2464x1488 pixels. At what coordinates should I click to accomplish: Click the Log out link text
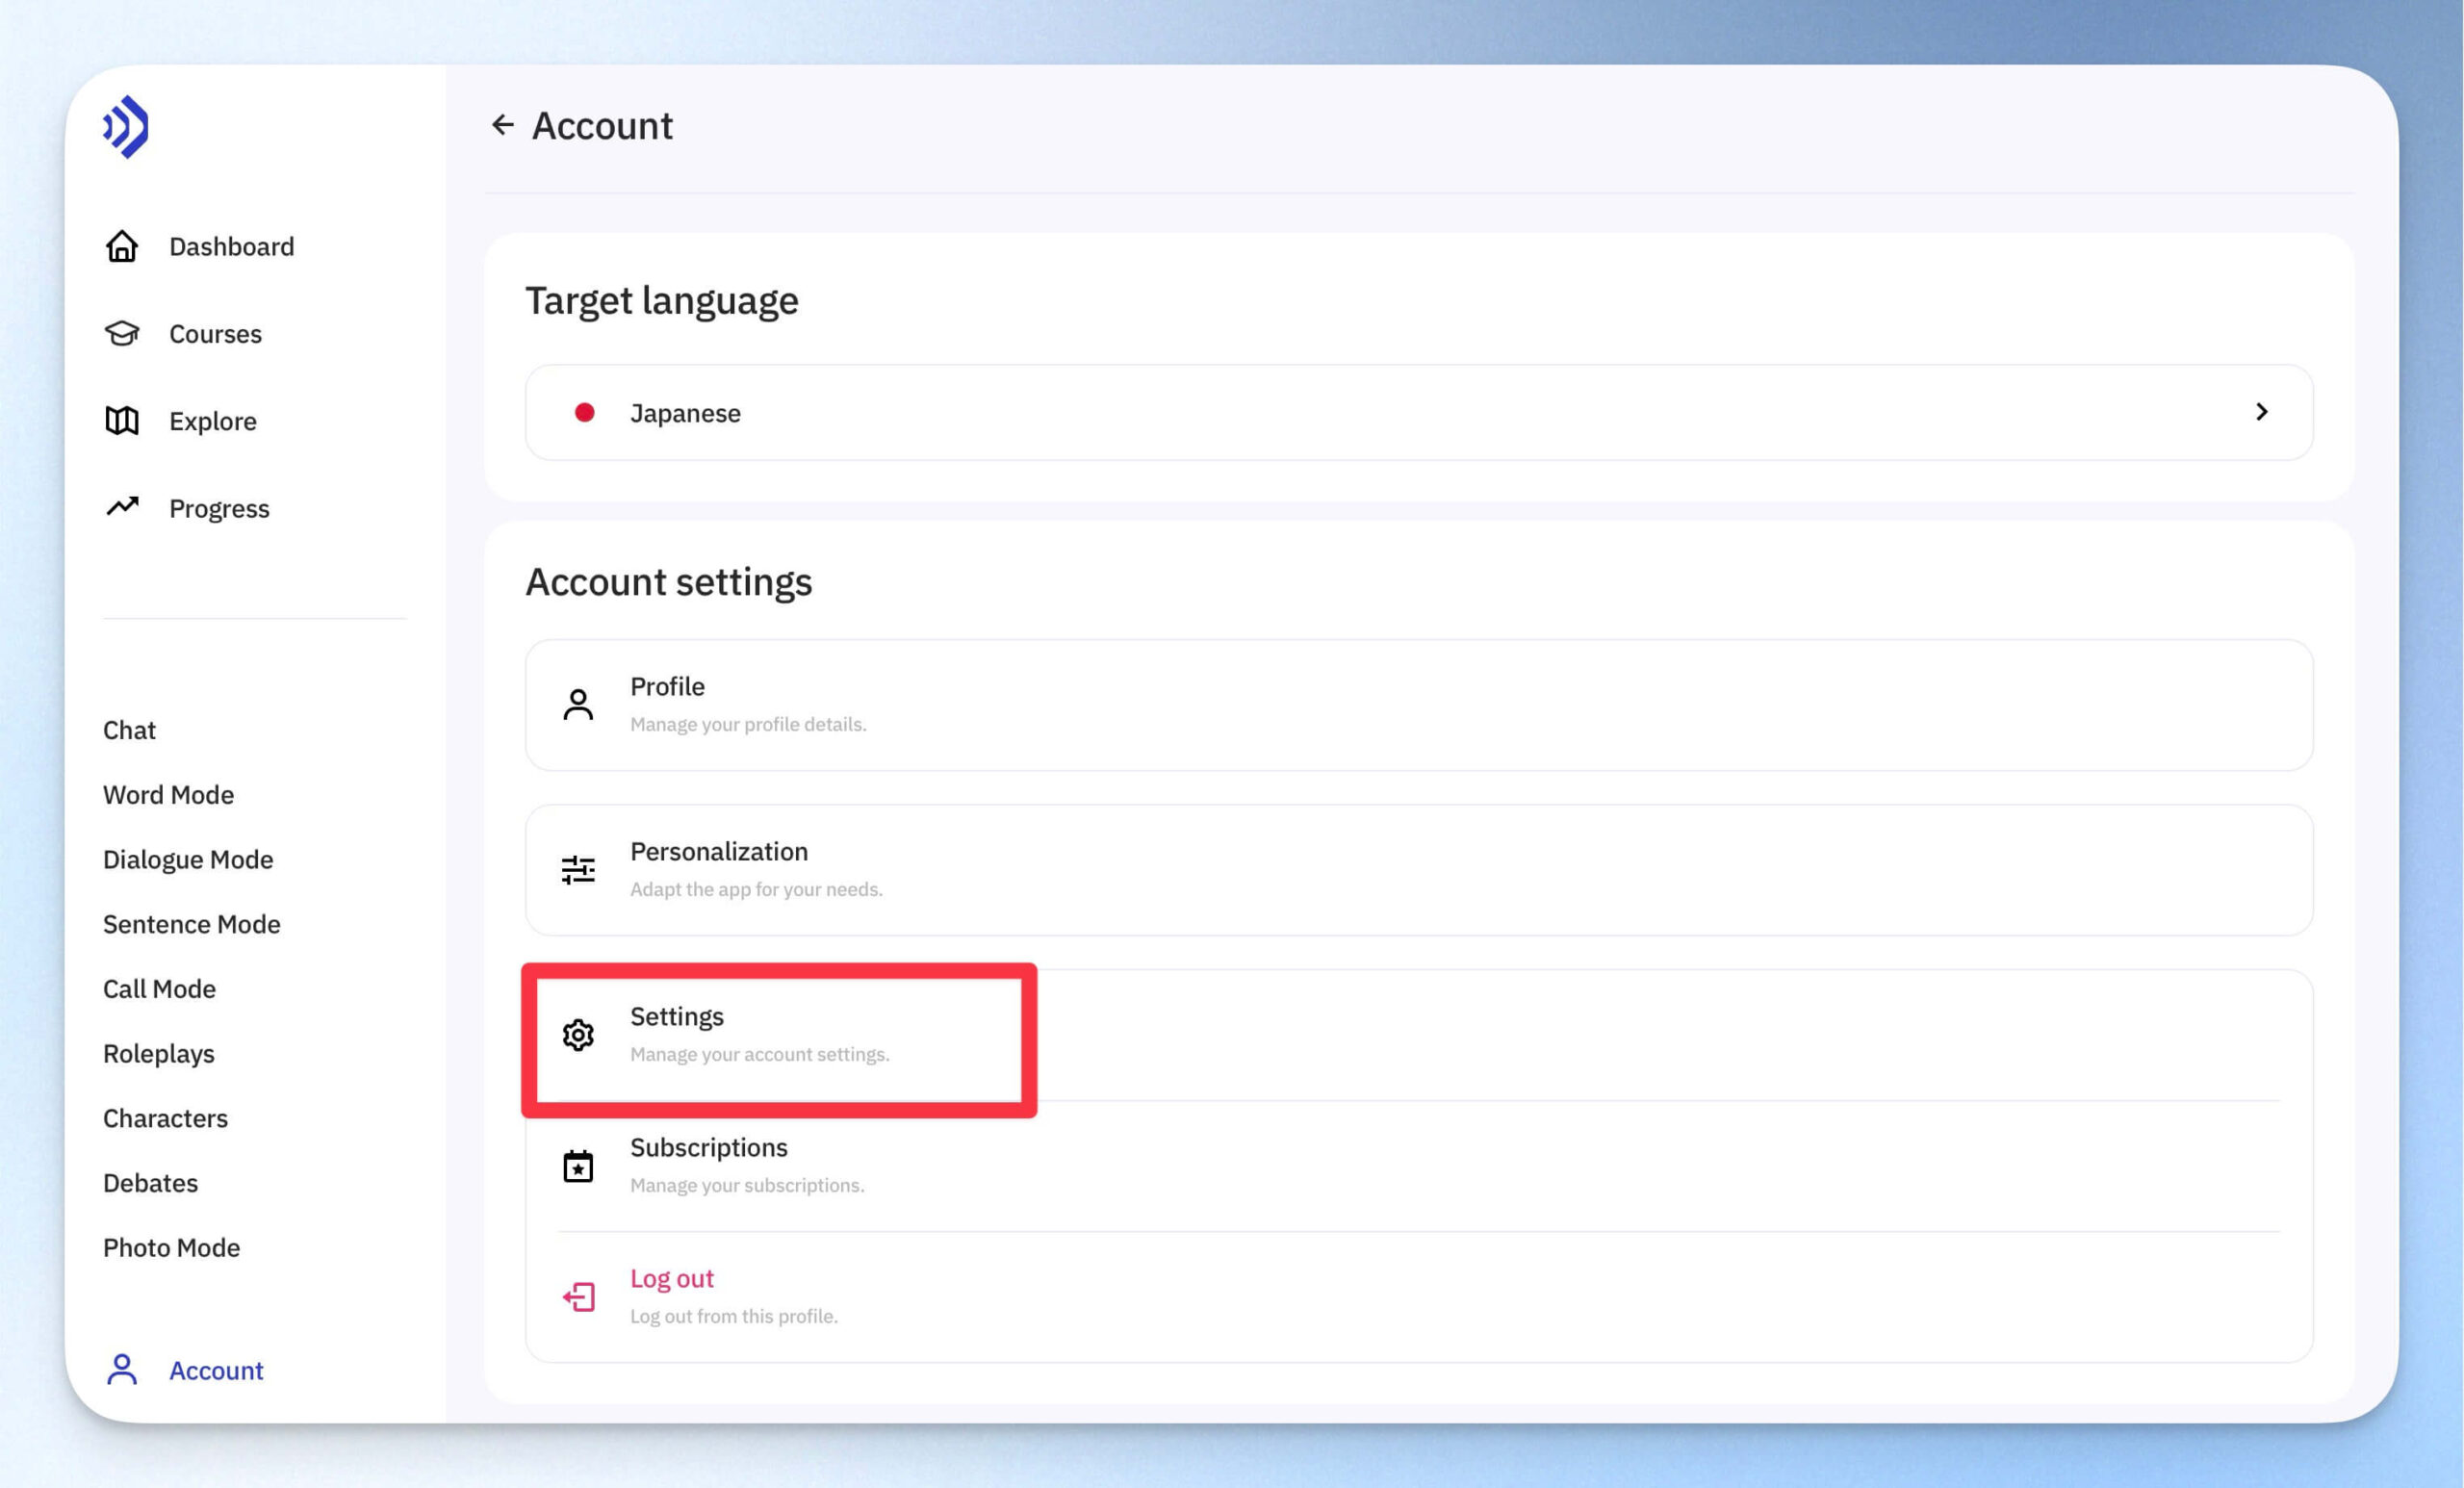tap(671, 1279)
